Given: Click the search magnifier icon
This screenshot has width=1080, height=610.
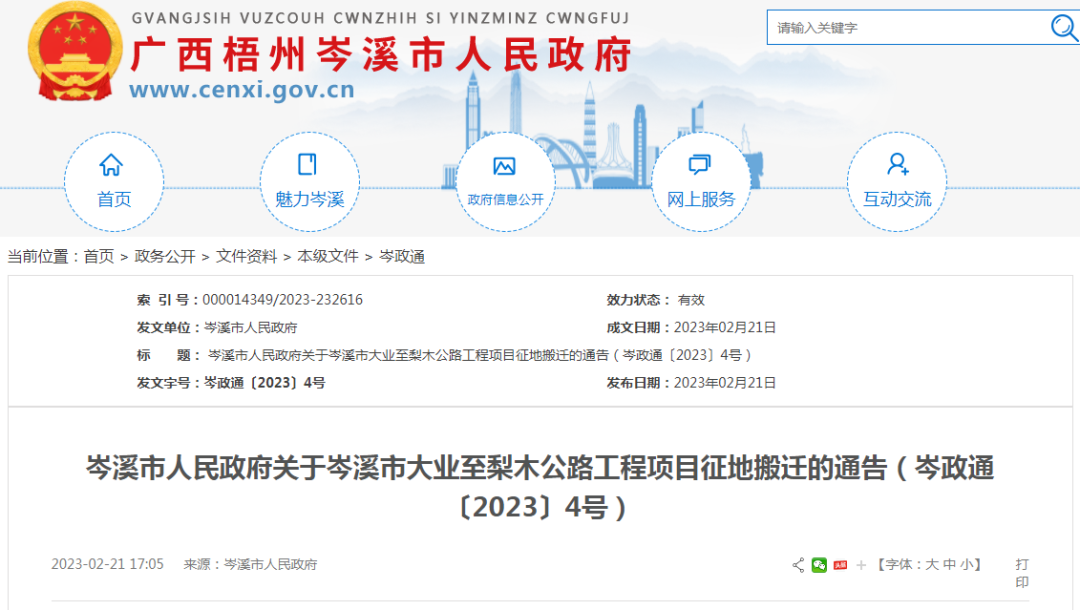Looking at the screenshot, I should click(x=1063, y=27).
